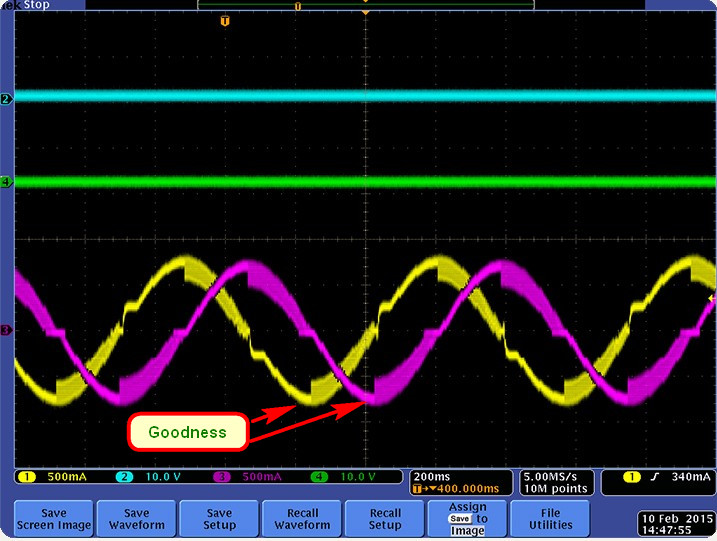Click the orange trigger position T marker
Screen dimensions: 717x541
click(225, 21)
